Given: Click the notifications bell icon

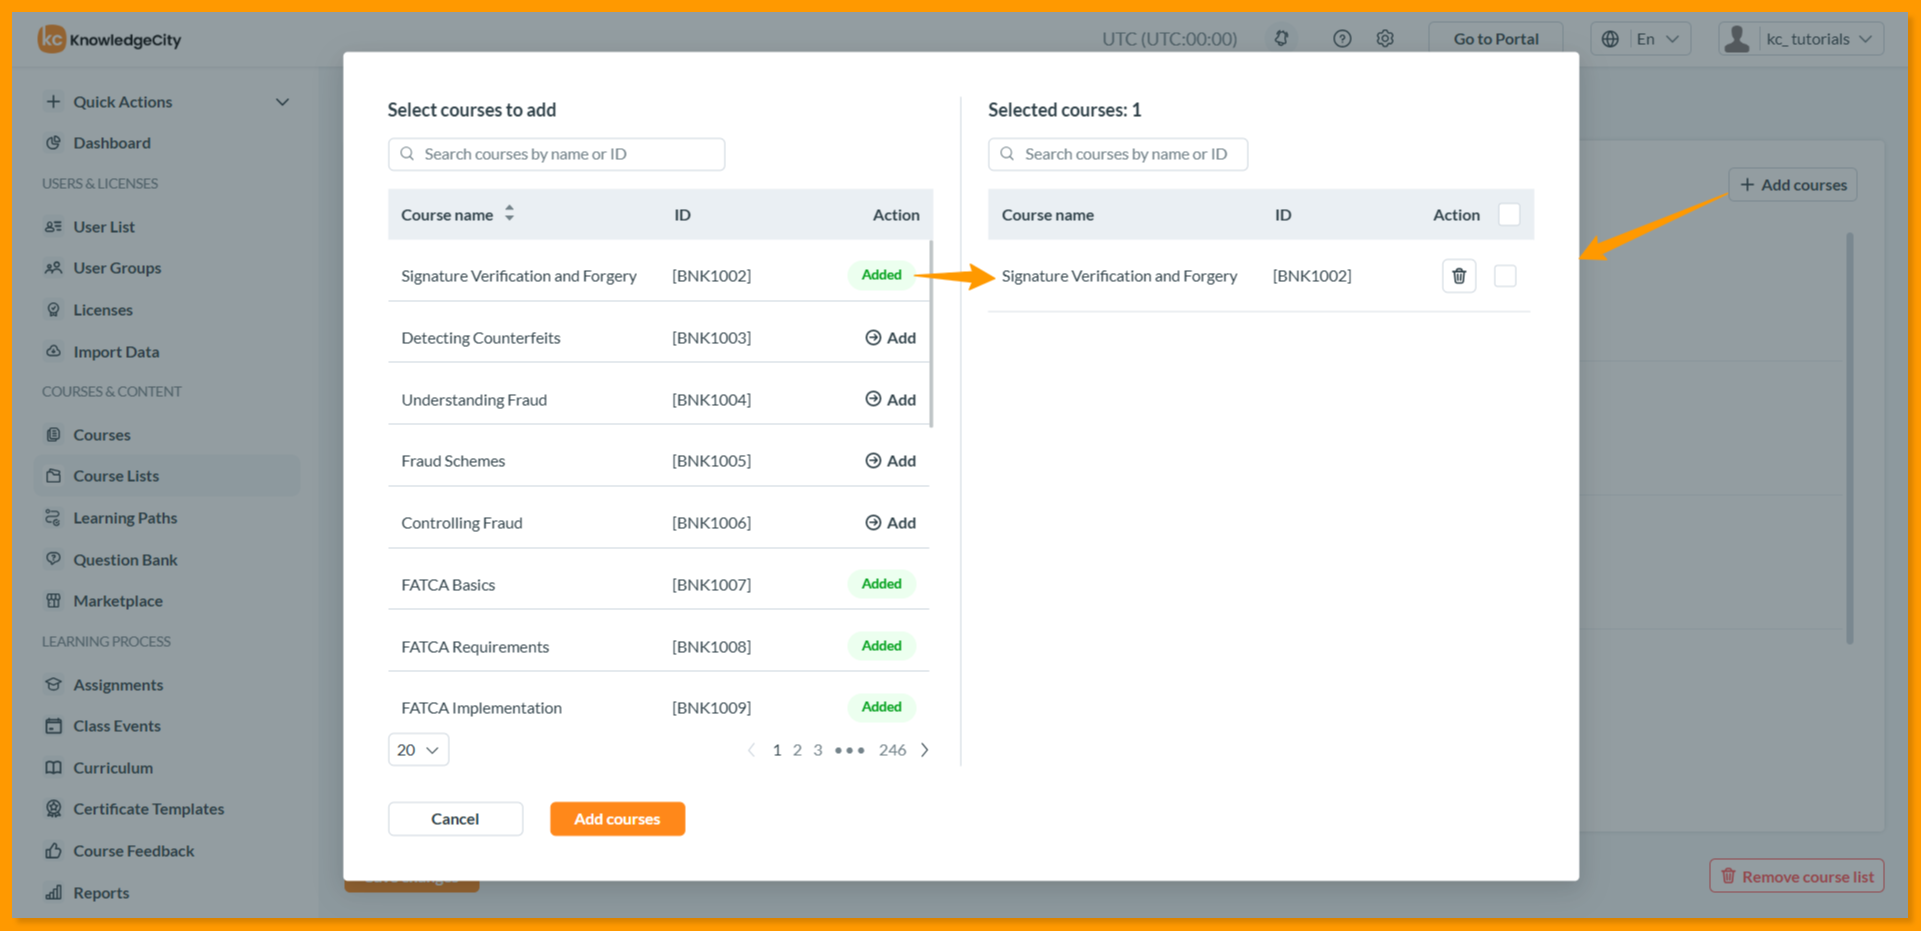Looking at the screenshot, I should click(x=1281, y=39).
